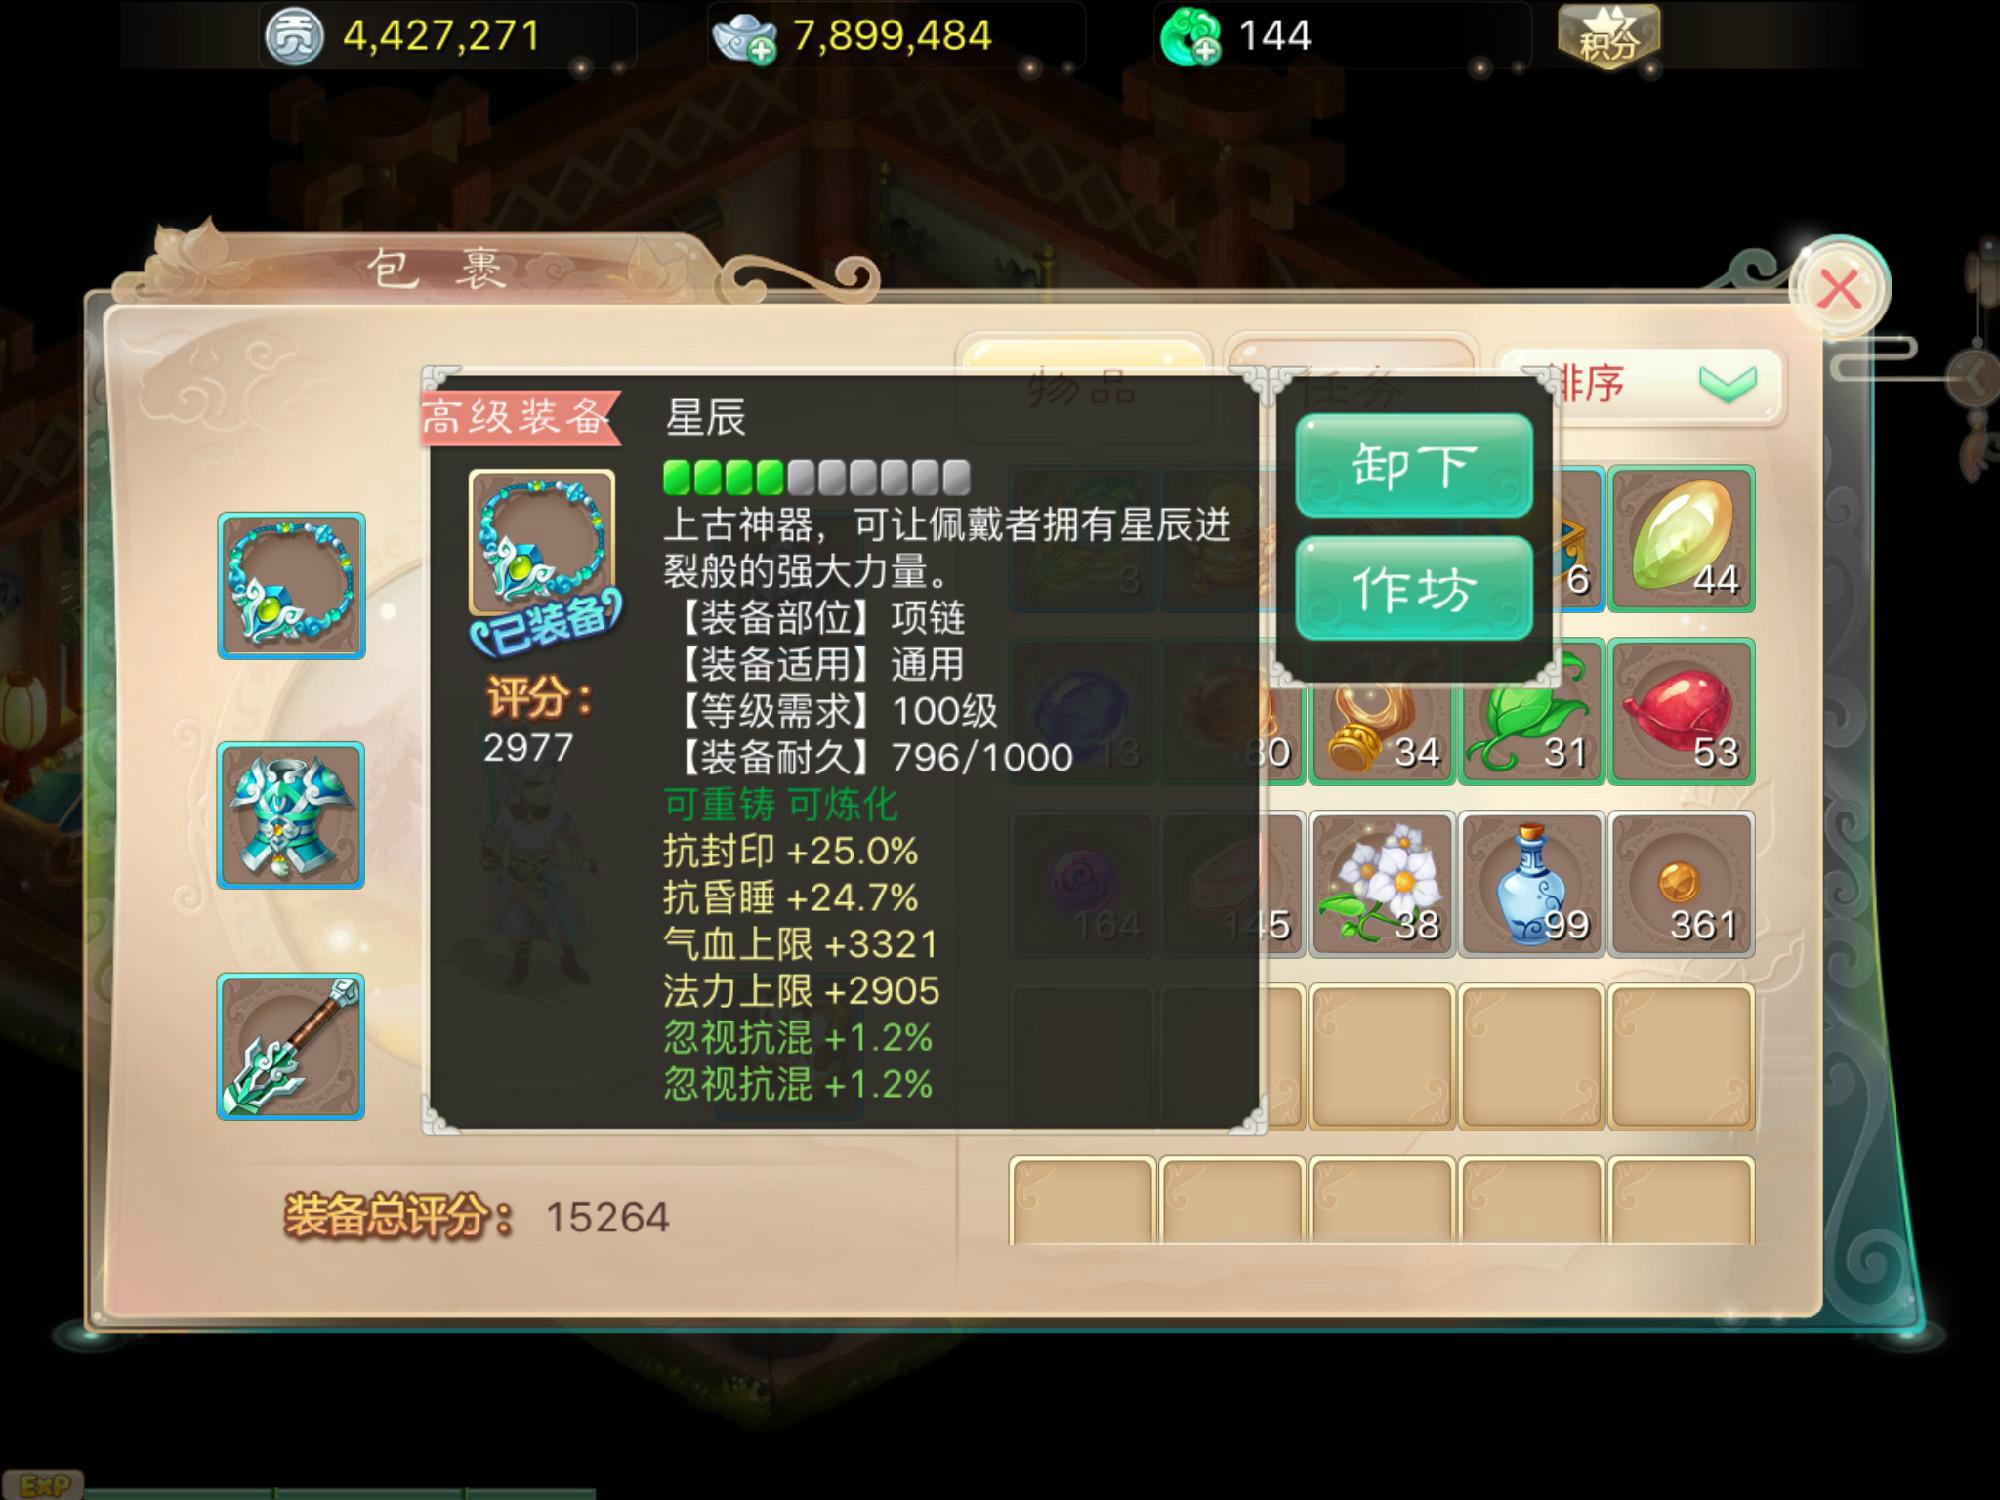Switch to the 物品 items tab
This screenshot has height=1500, width=2000.
(1083, 385)
